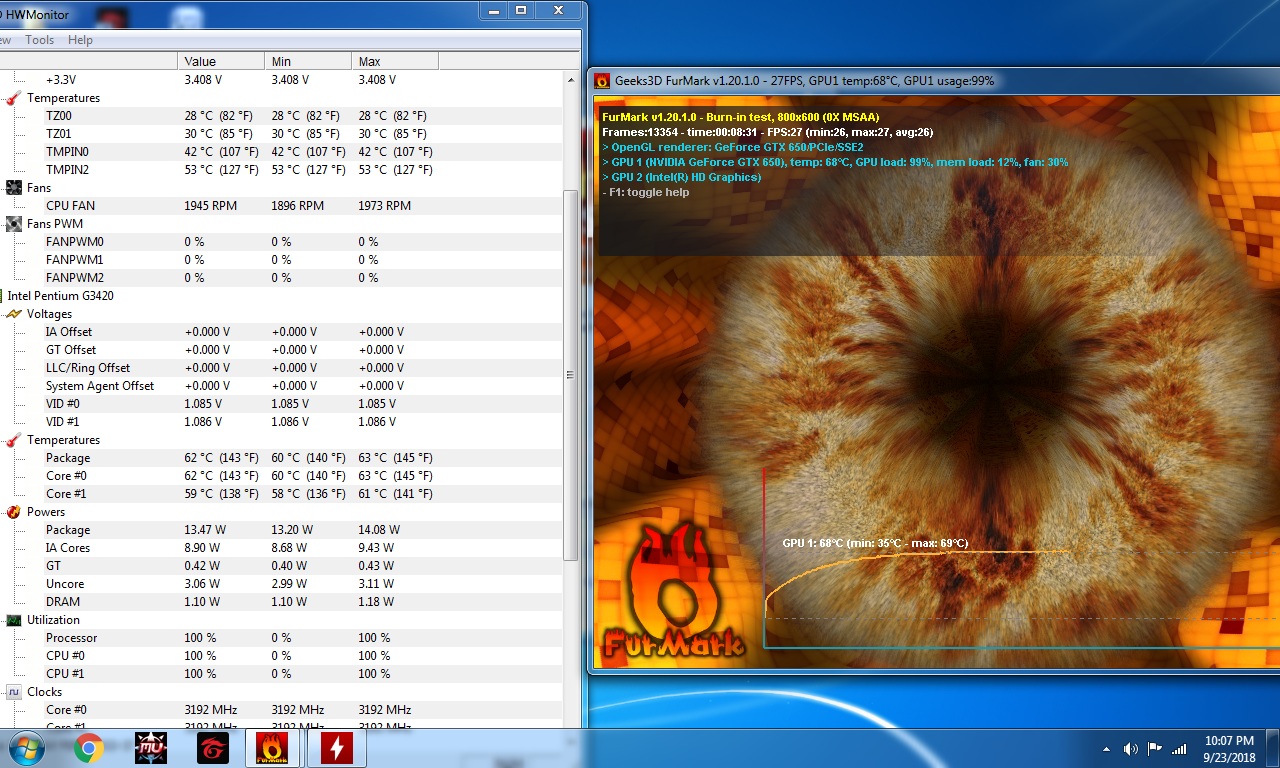Click the volume speaker tray icon
Screen dimensions: 1280x768
[x=1131, y=748]
